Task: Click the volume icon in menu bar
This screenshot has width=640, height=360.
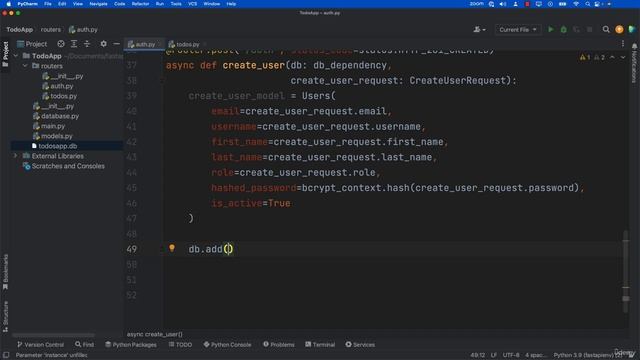Action: click(503, 4)
